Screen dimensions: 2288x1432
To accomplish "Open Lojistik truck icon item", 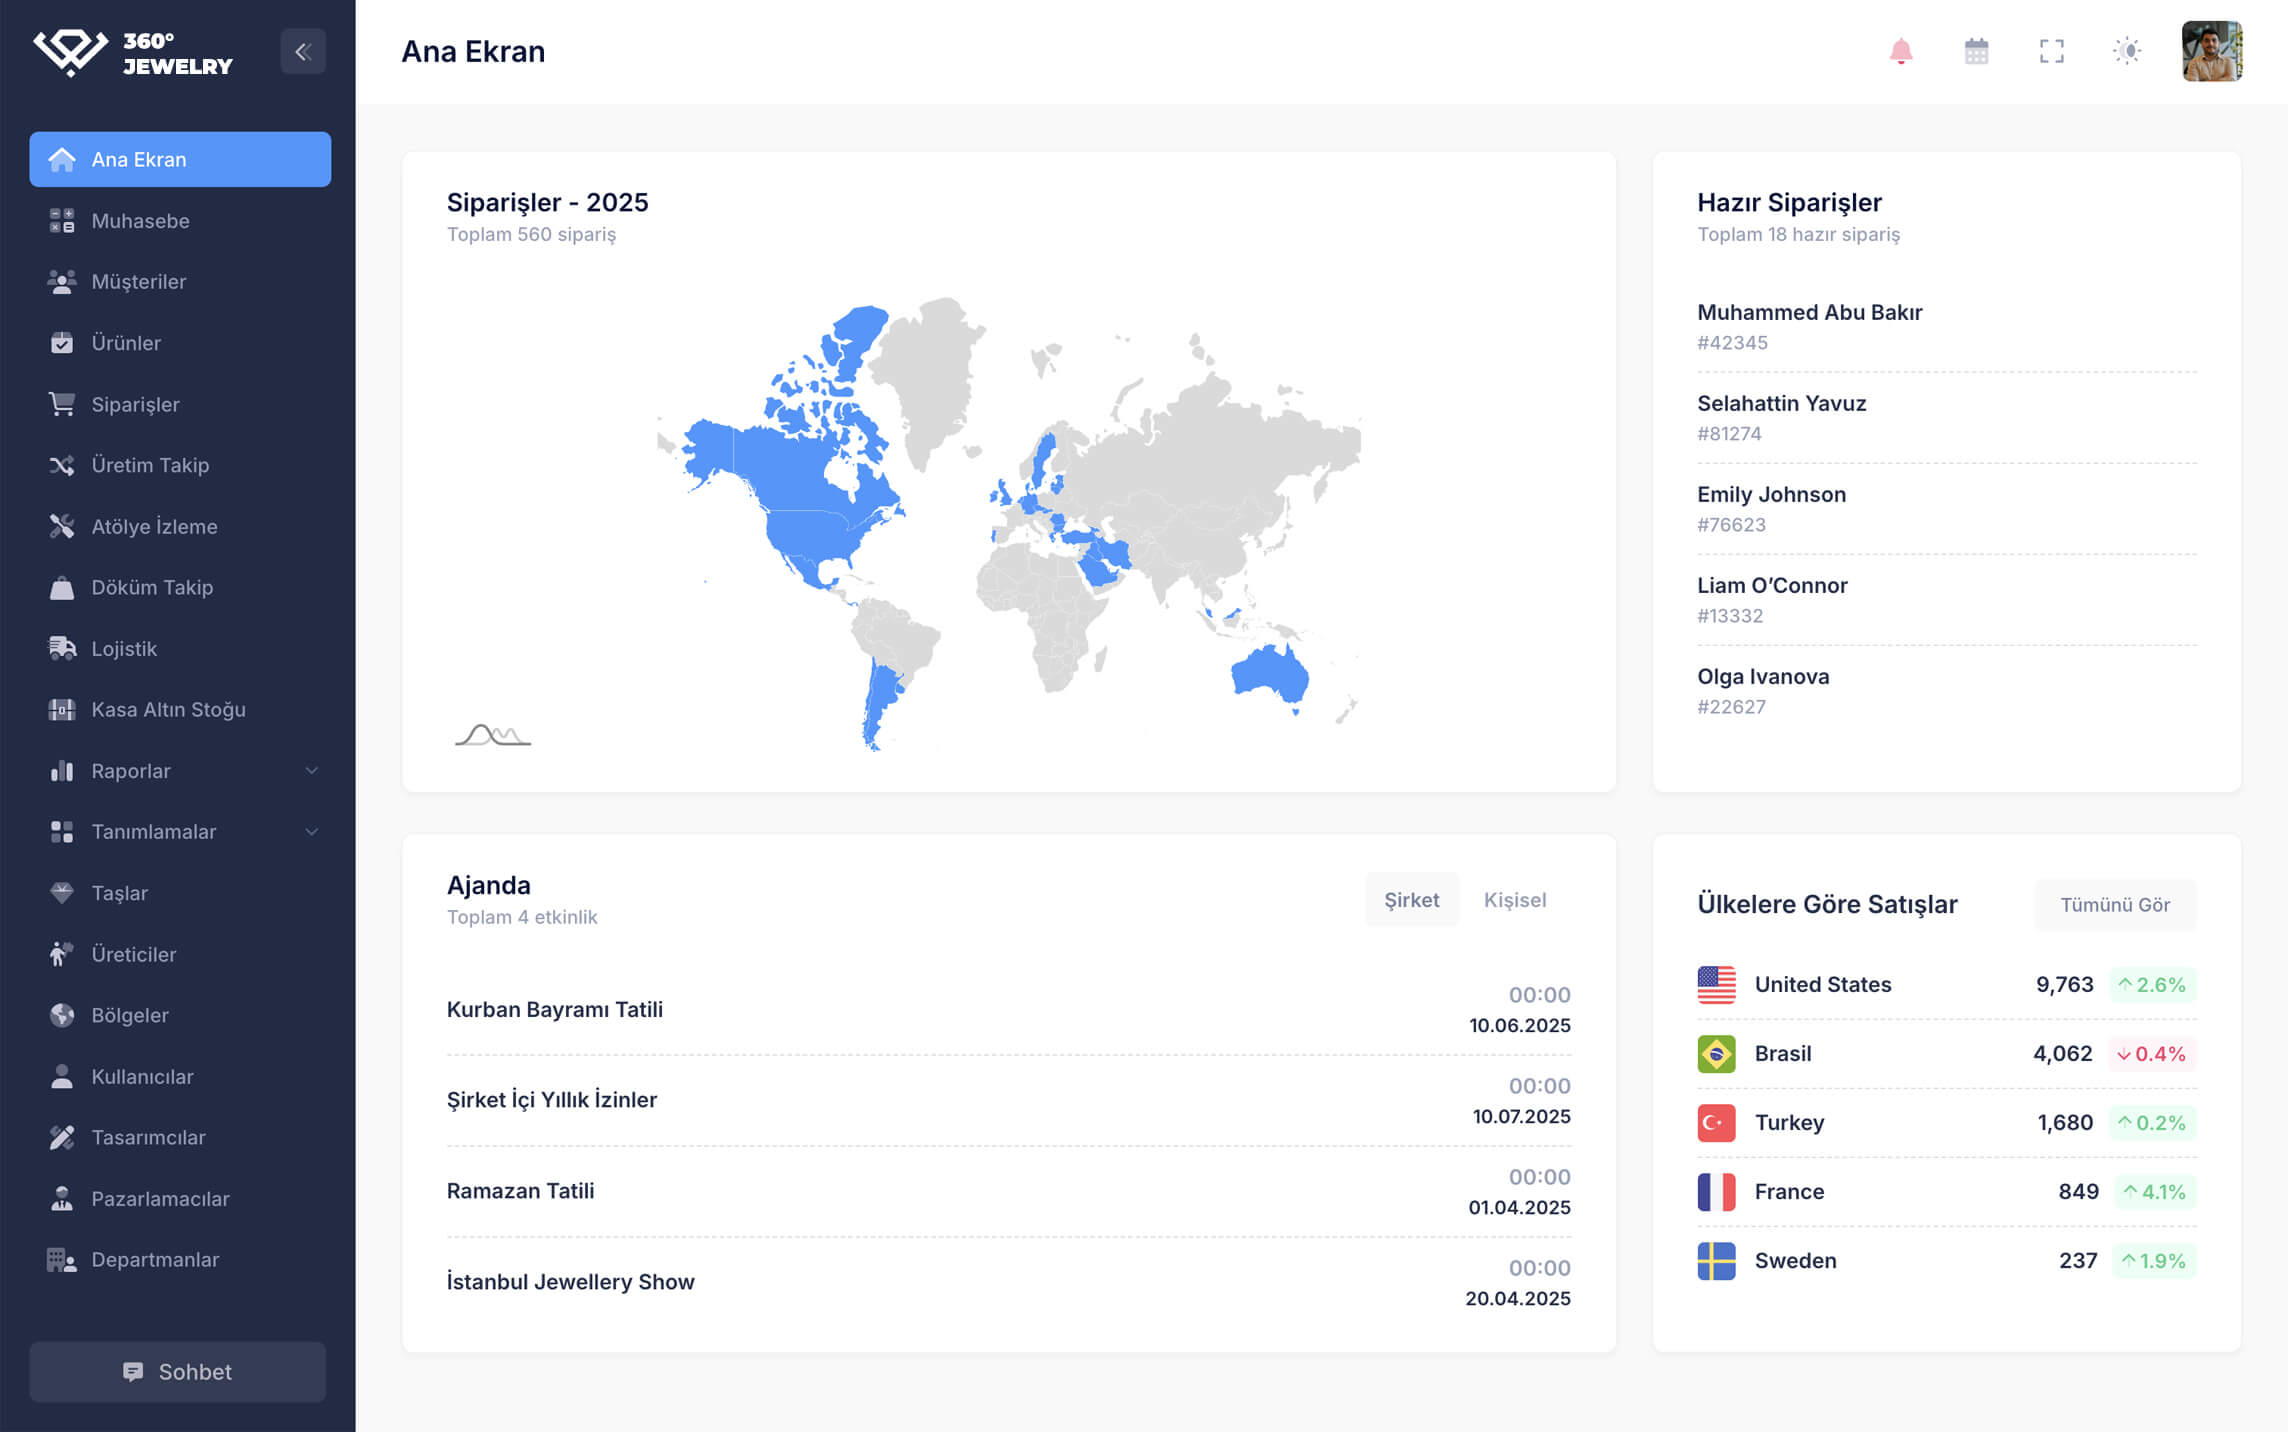I will click(62, 649).
